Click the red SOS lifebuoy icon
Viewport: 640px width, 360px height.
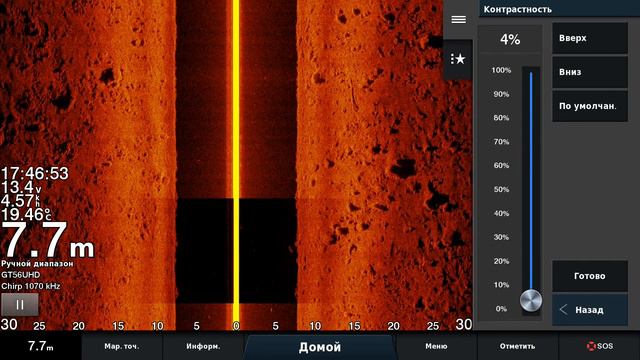[591, 346]
